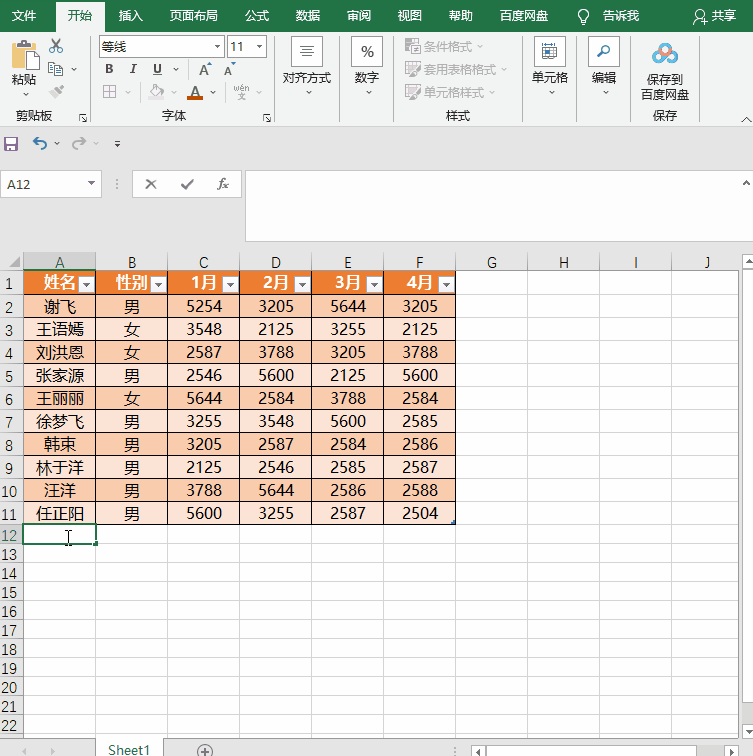This screenshot has width=753, height=756.
Task: Increase font size with the larger A icon
Action: point(205,69)
